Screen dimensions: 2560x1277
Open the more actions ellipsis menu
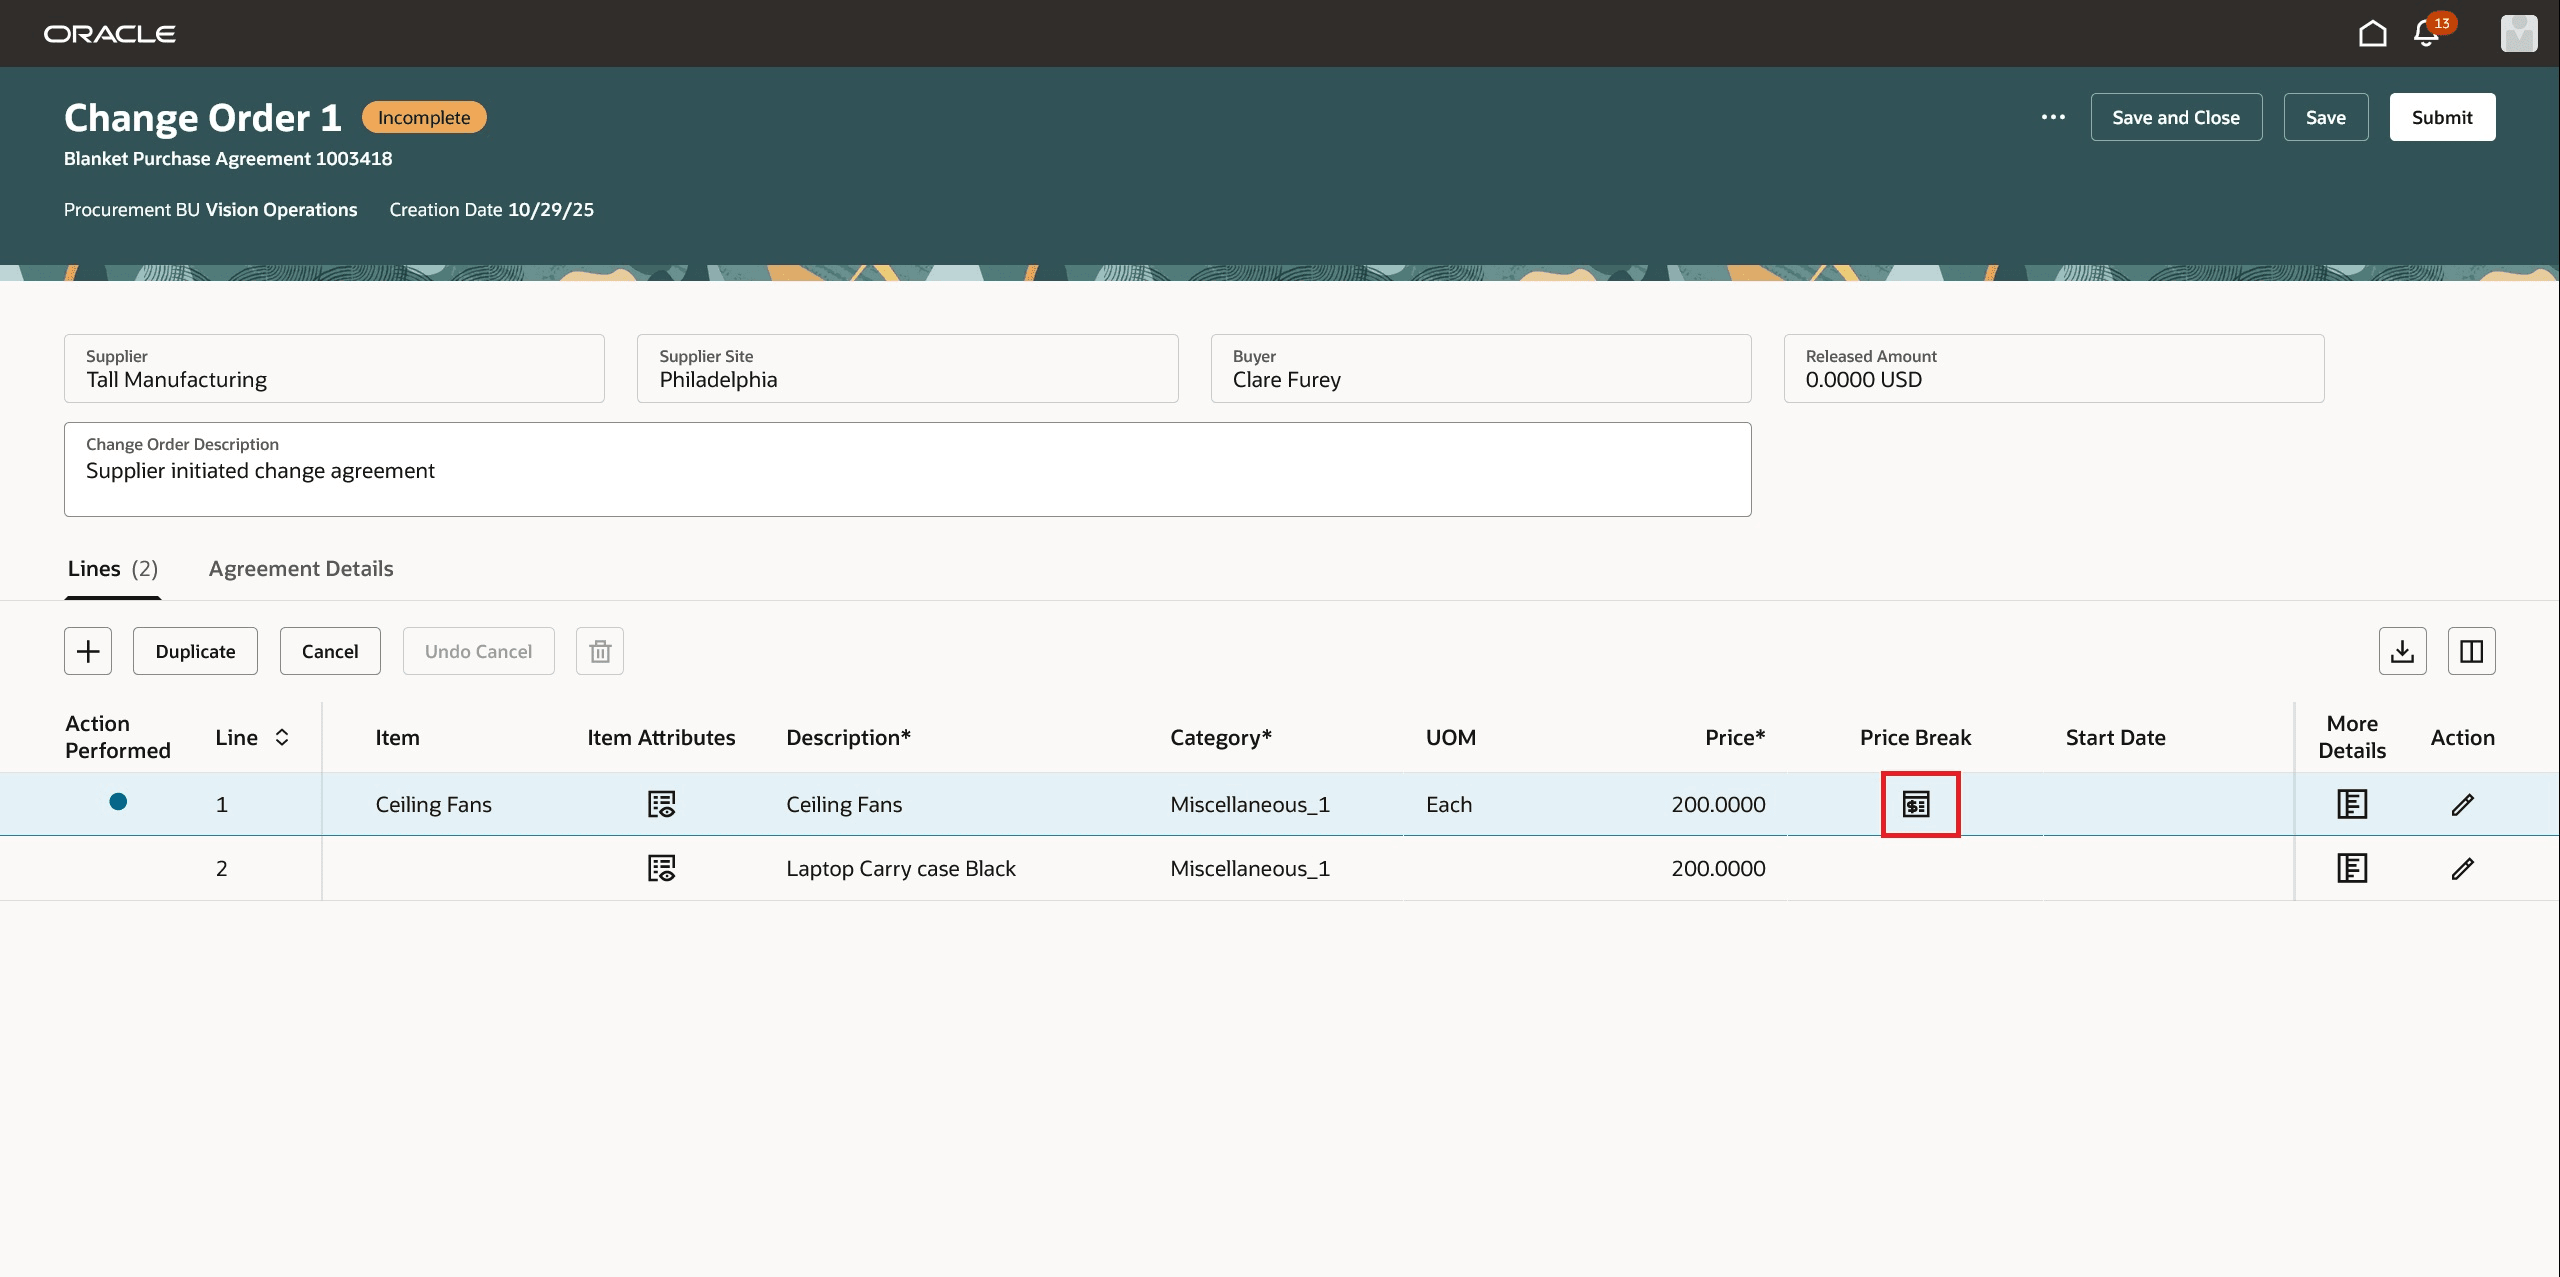coord(2053,117)
